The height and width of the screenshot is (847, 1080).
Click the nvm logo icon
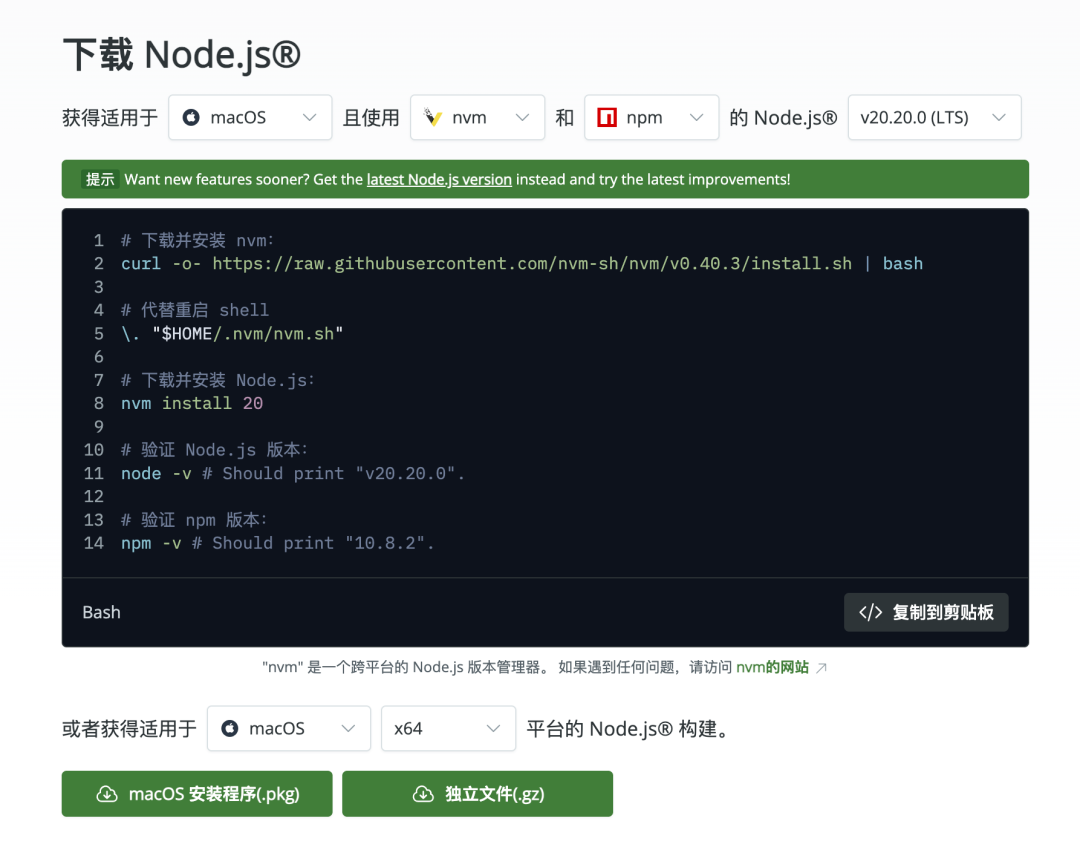coord(432,118)
